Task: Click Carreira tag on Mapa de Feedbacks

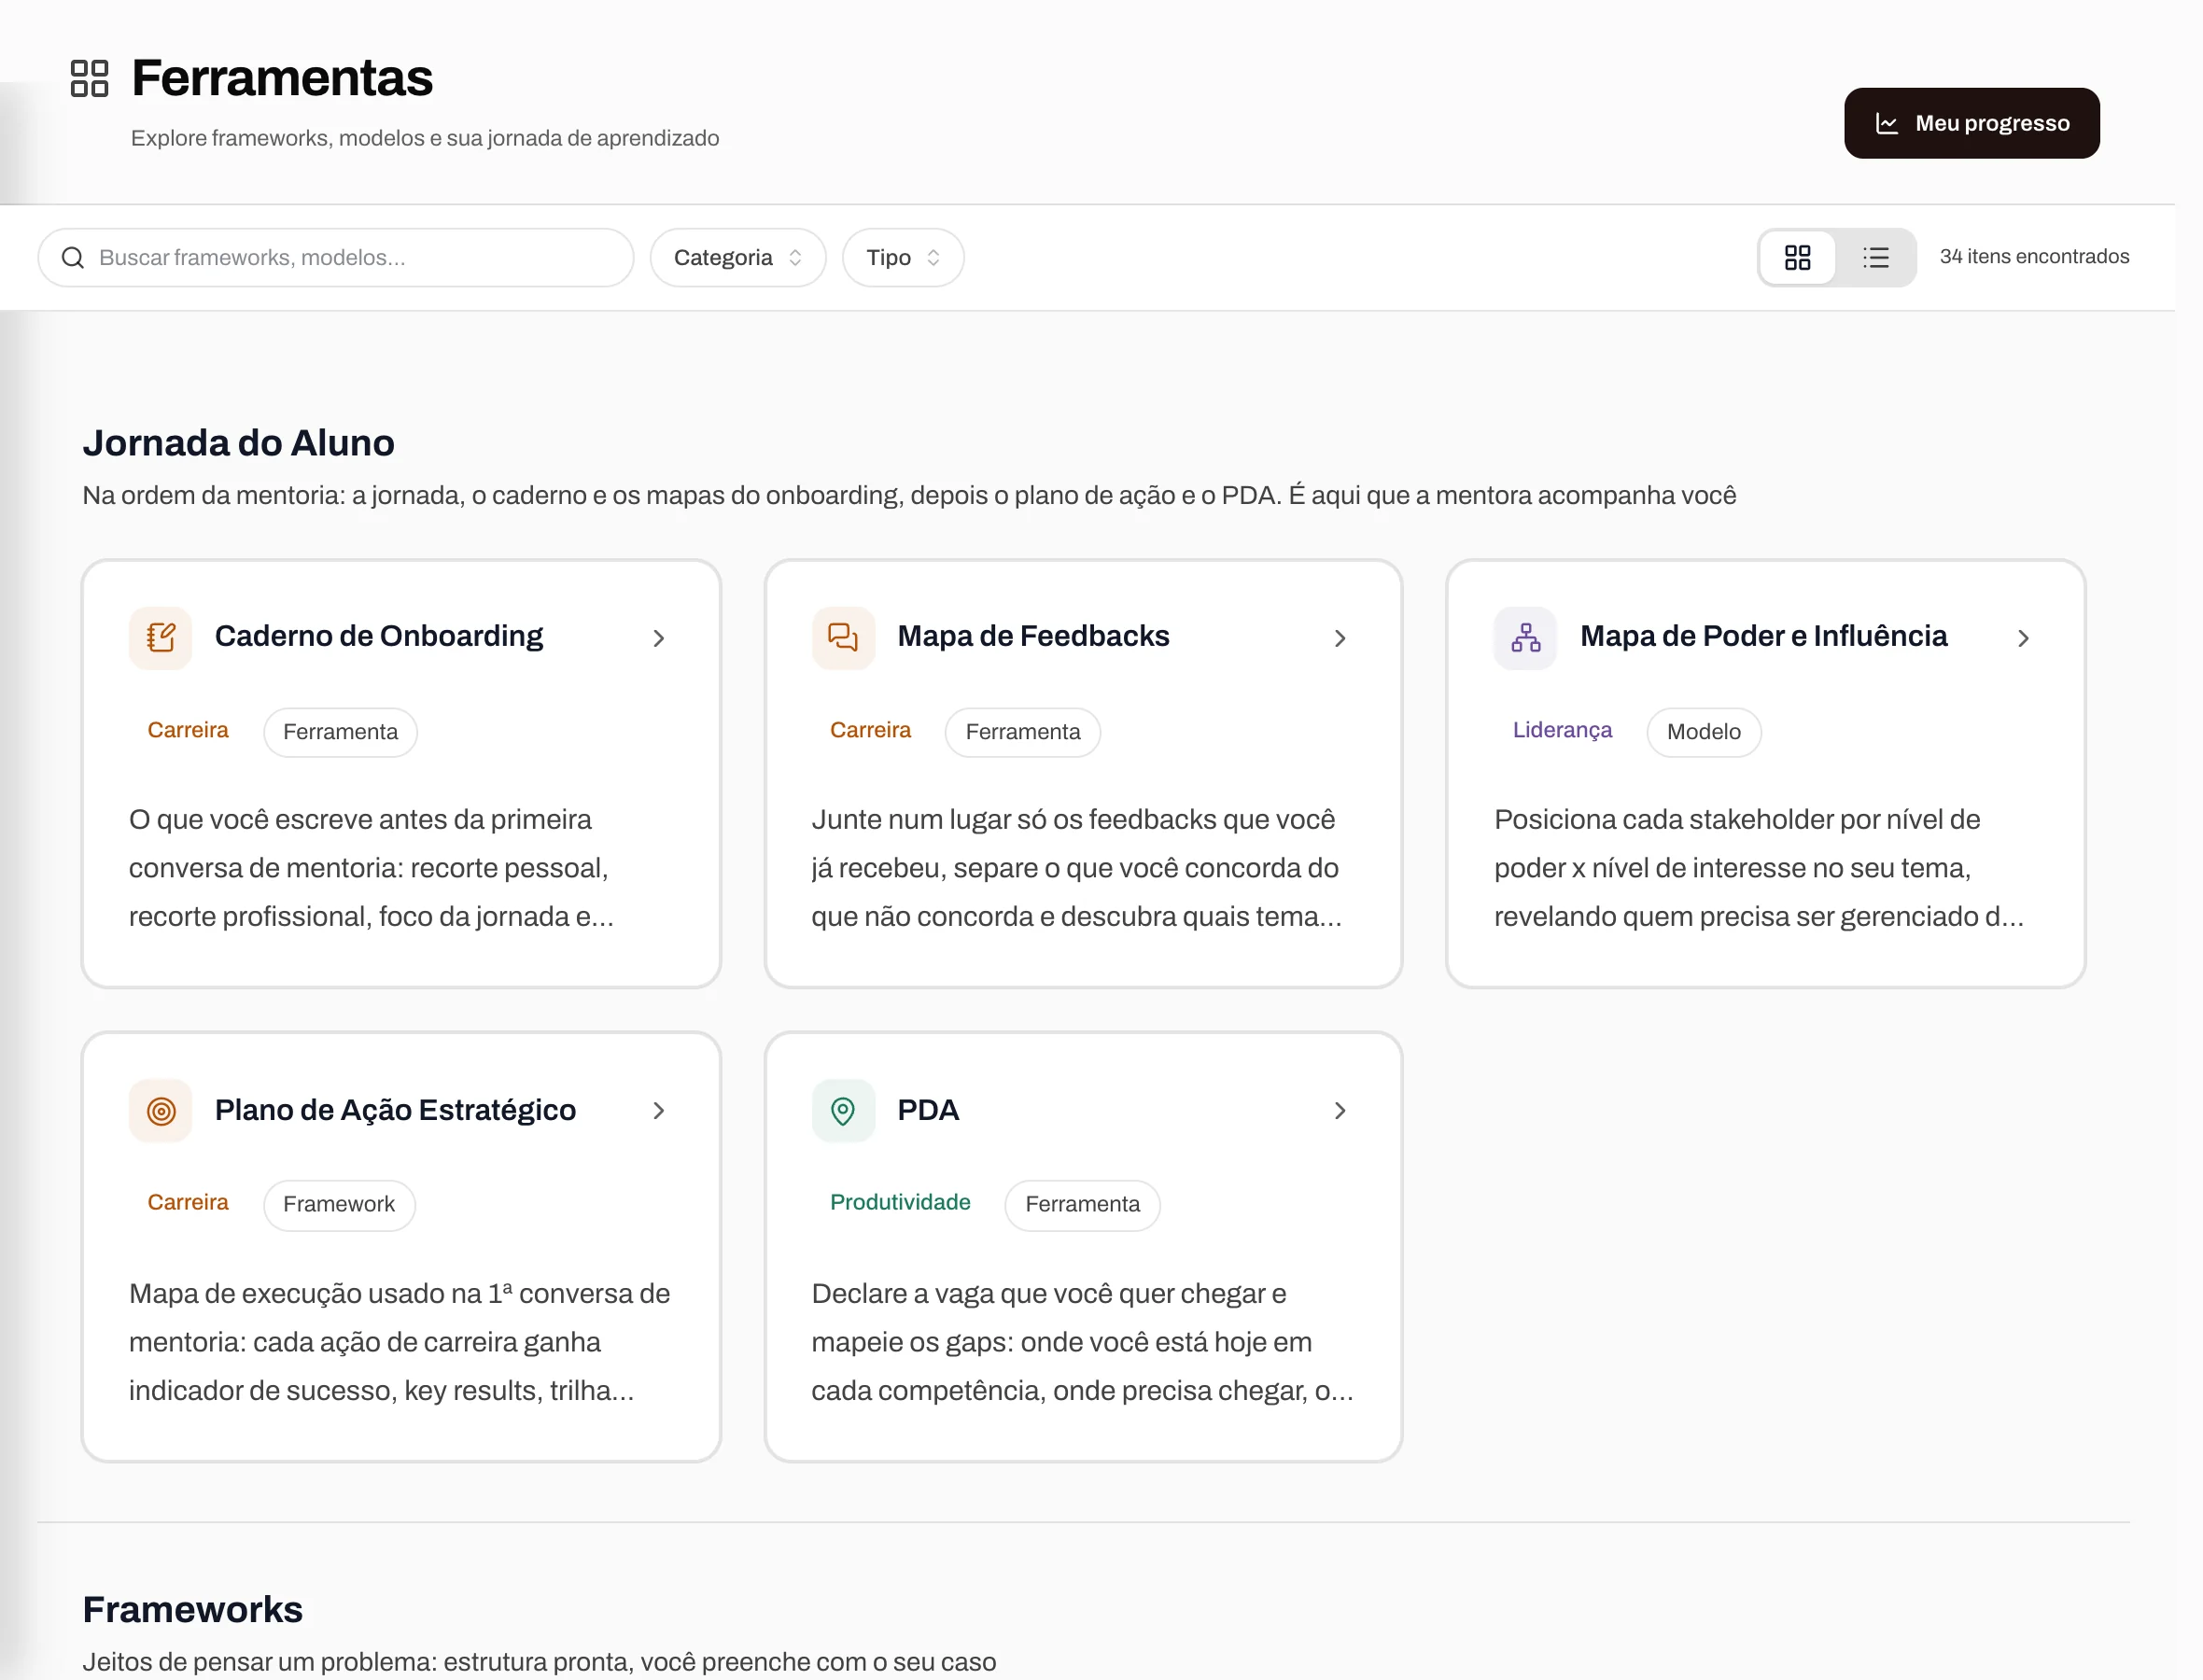Action: tap(870, 730)
